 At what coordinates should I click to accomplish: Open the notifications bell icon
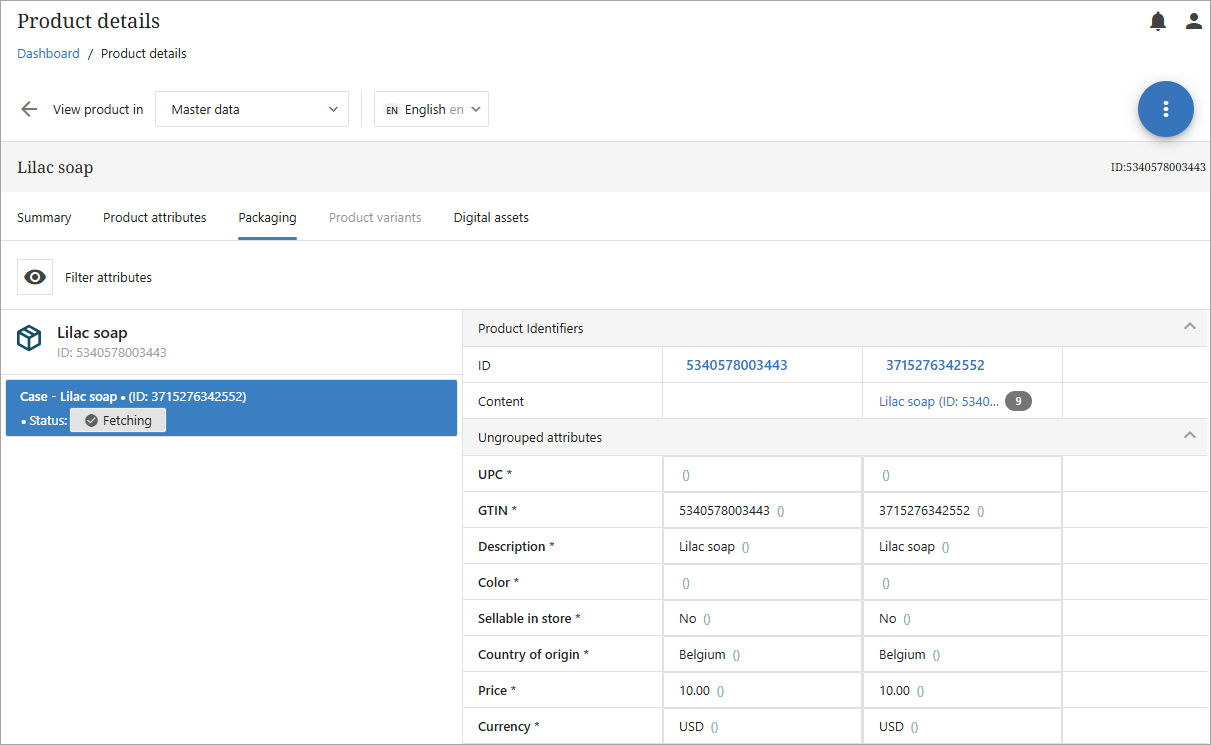pos(1158,21)
